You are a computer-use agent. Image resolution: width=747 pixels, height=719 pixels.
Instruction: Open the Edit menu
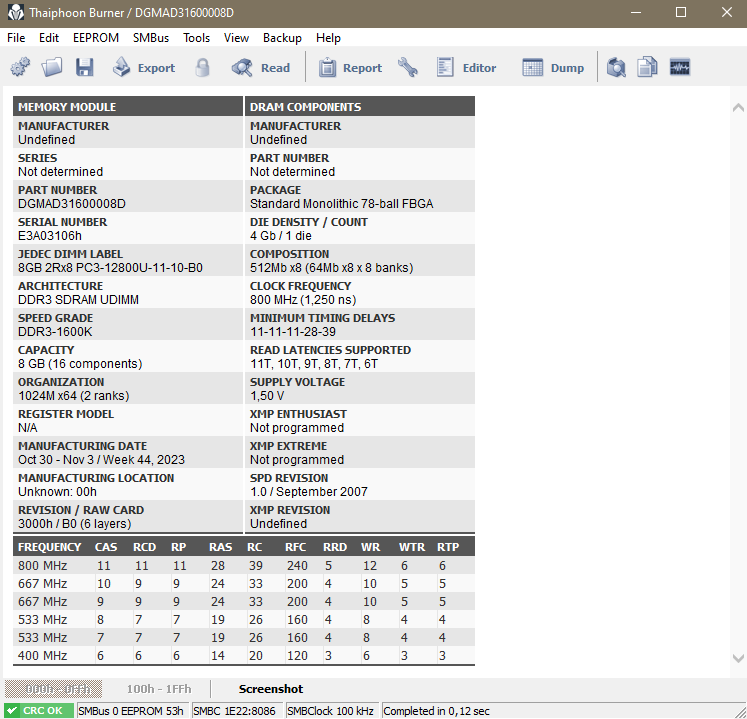tap(49, 38)
